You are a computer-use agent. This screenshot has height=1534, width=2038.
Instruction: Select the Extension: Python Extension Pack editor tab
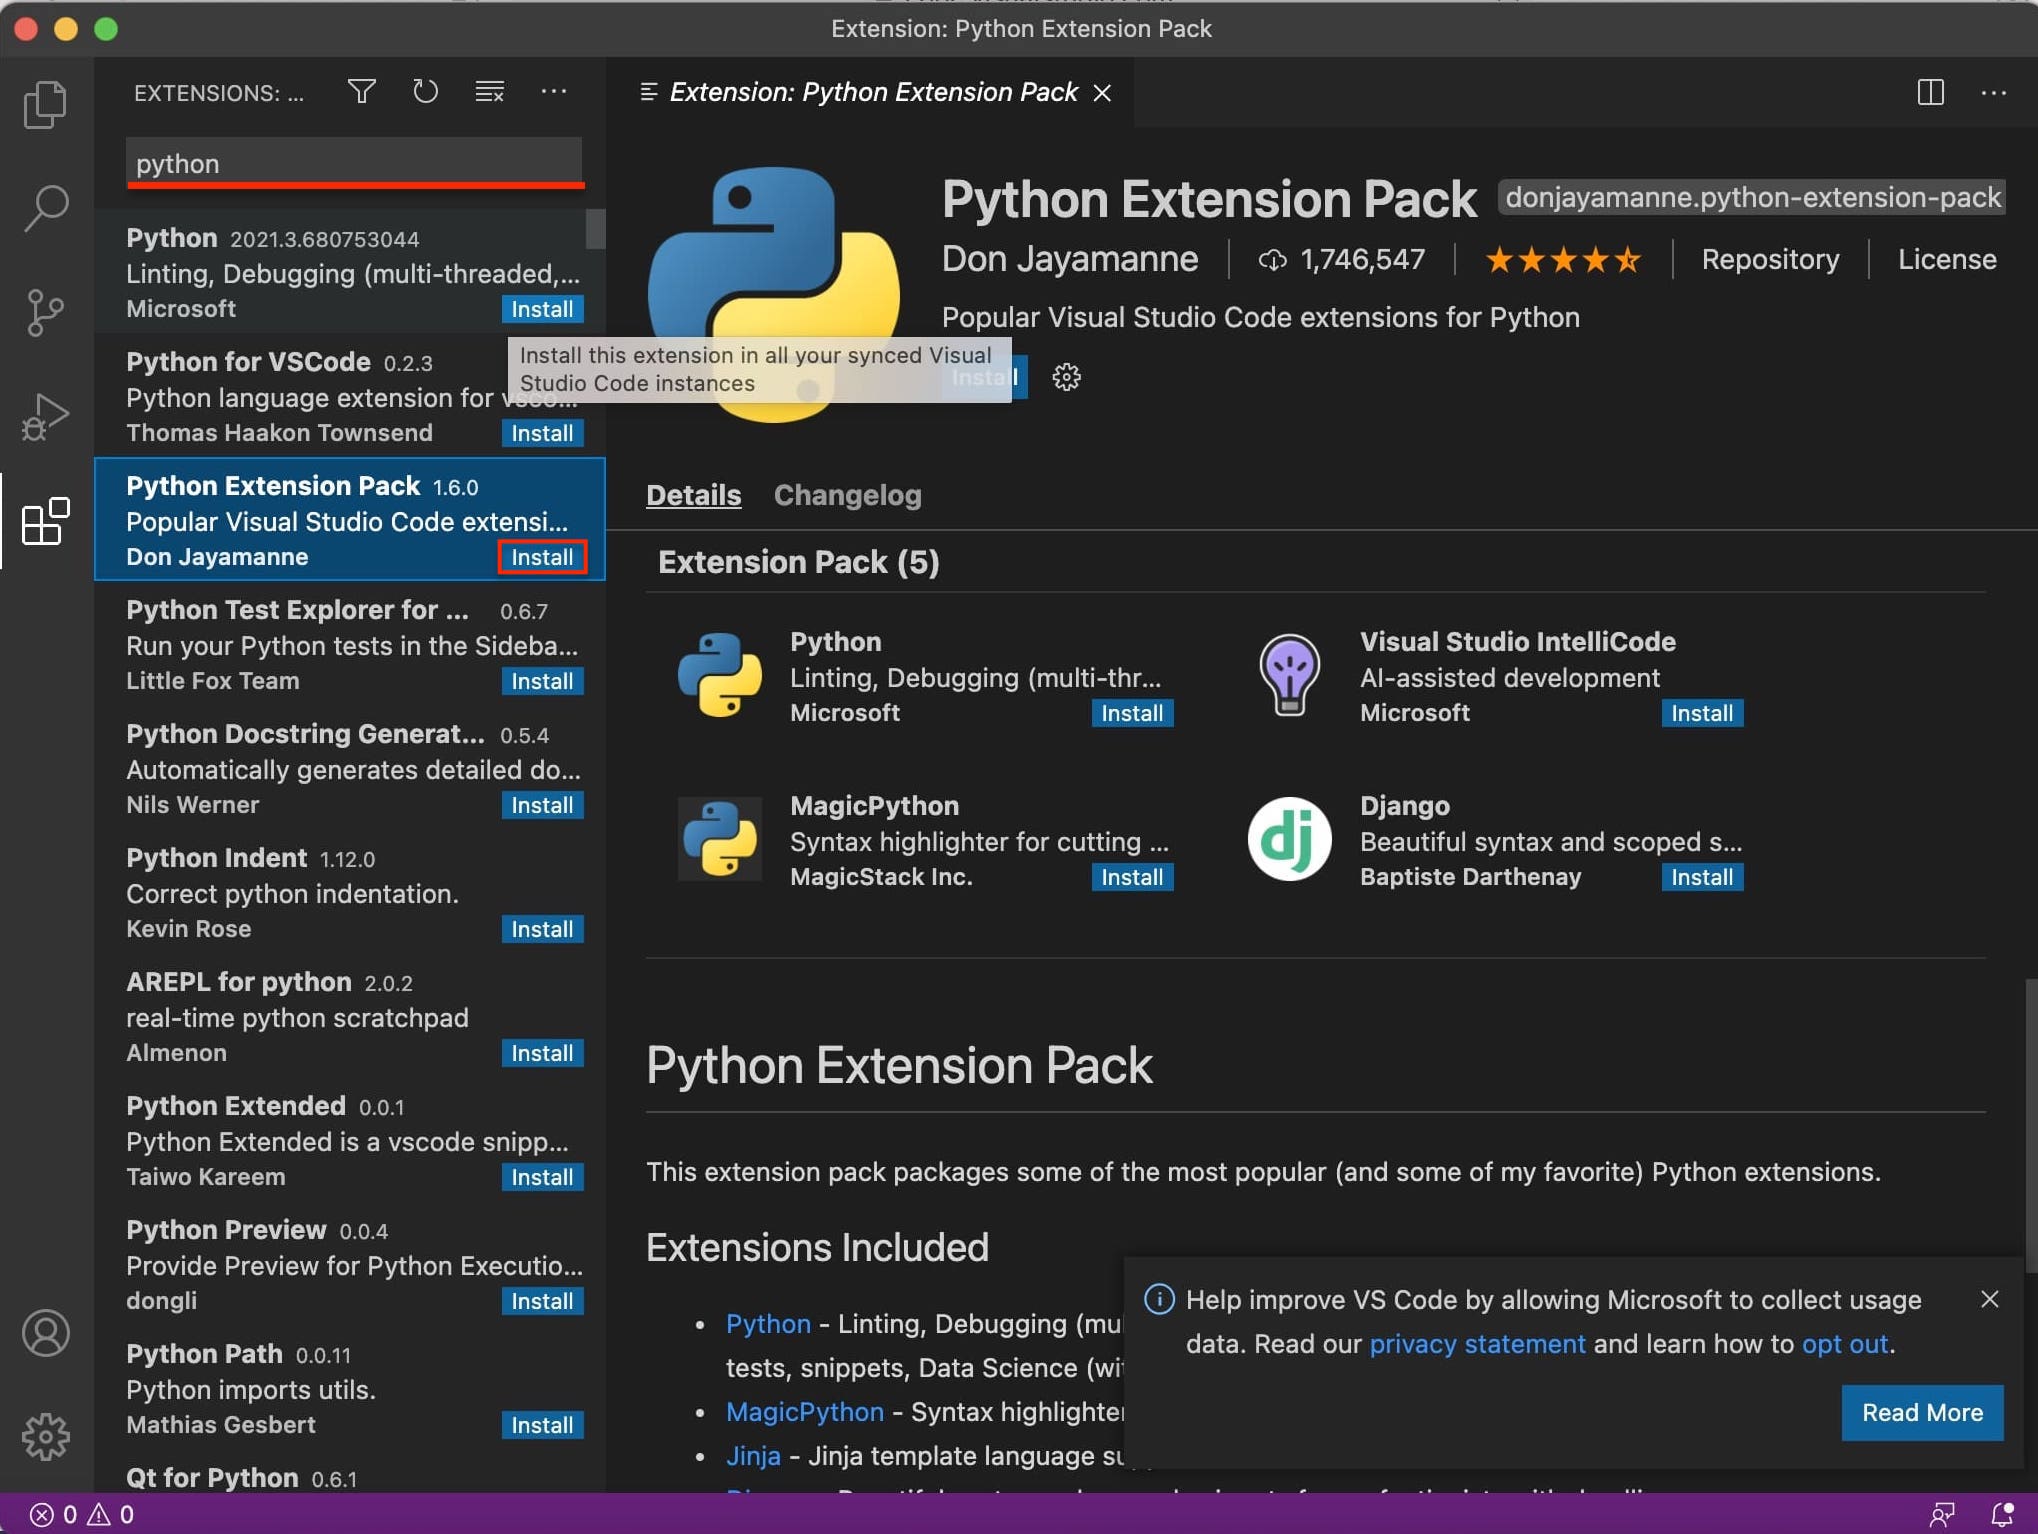pyautogui.click(x=871, y=92)
